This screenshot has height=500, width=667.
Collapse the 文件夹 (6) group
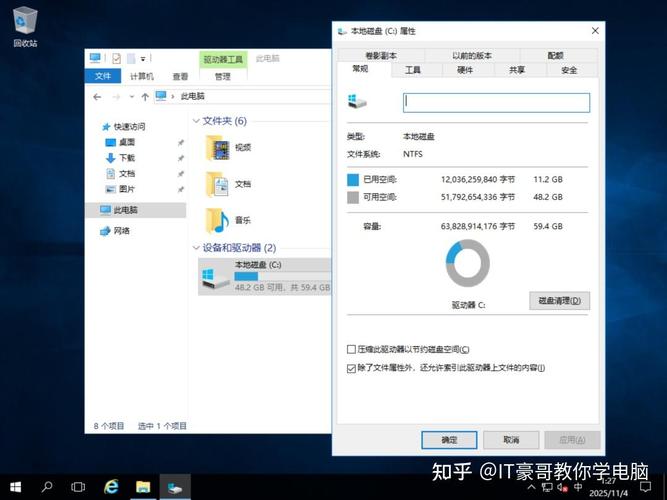pos(196,121)
